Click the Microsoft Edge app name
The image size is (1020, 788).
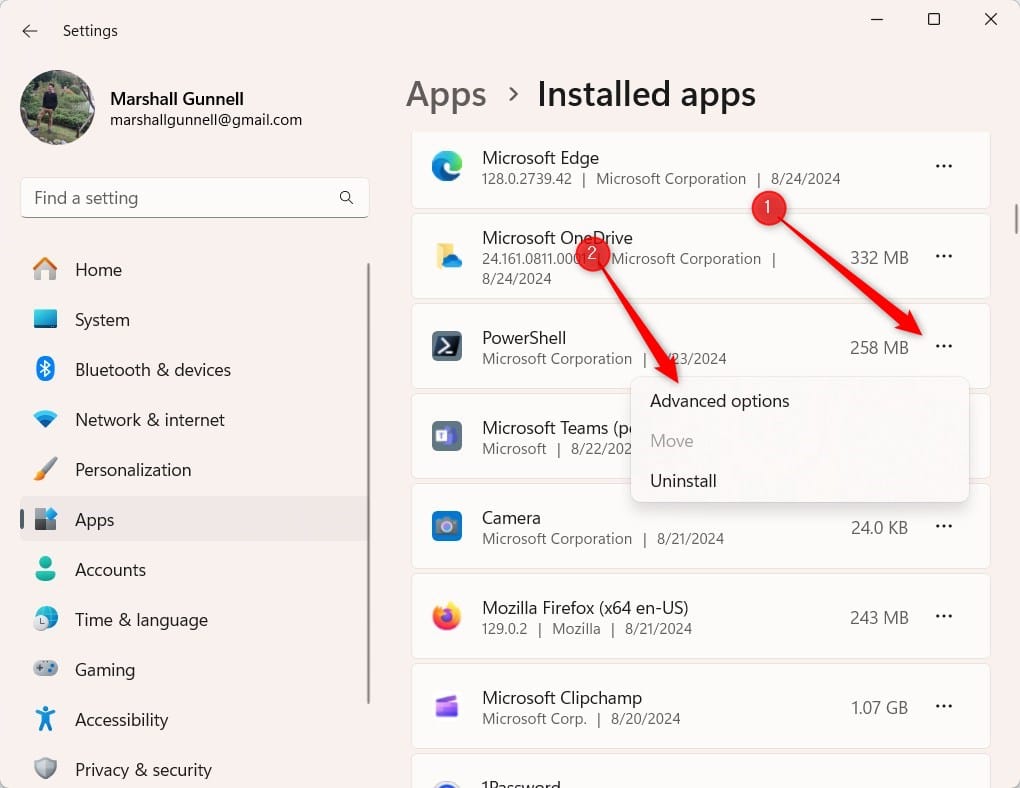point(540,158)
